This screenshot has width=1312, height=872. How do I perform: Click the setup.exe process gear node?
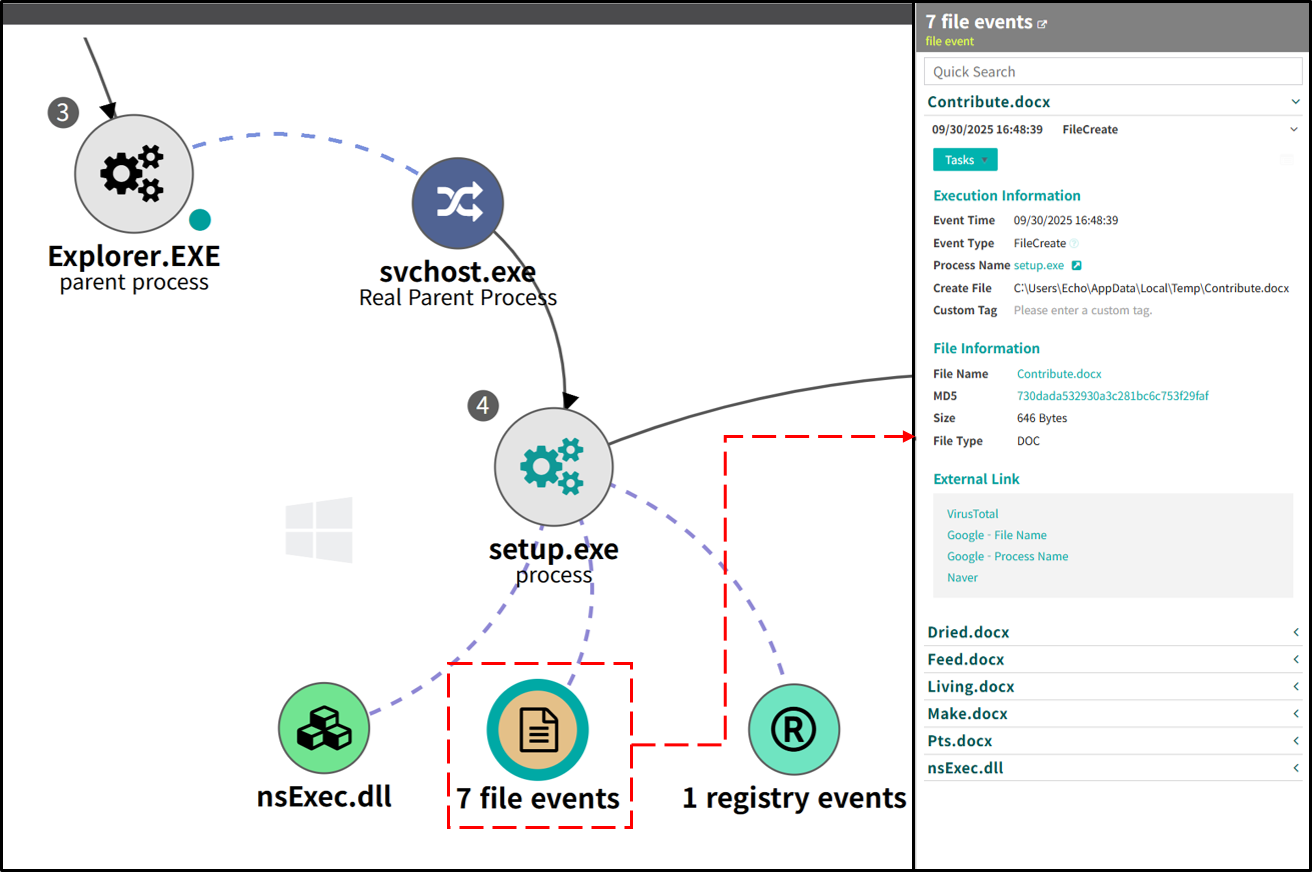tap(554, 466)
